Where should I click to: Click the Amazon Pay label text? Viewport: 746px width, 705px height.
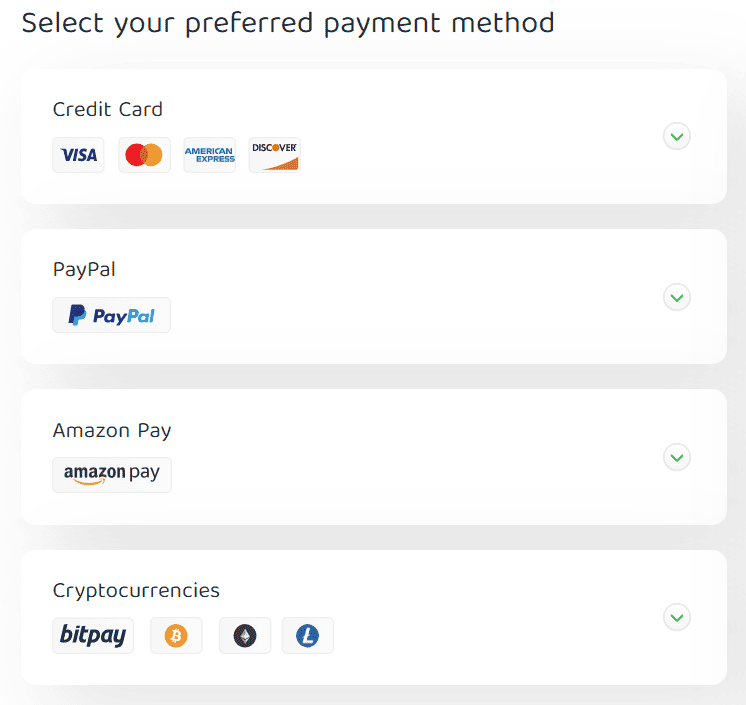[x=112, y=430]
